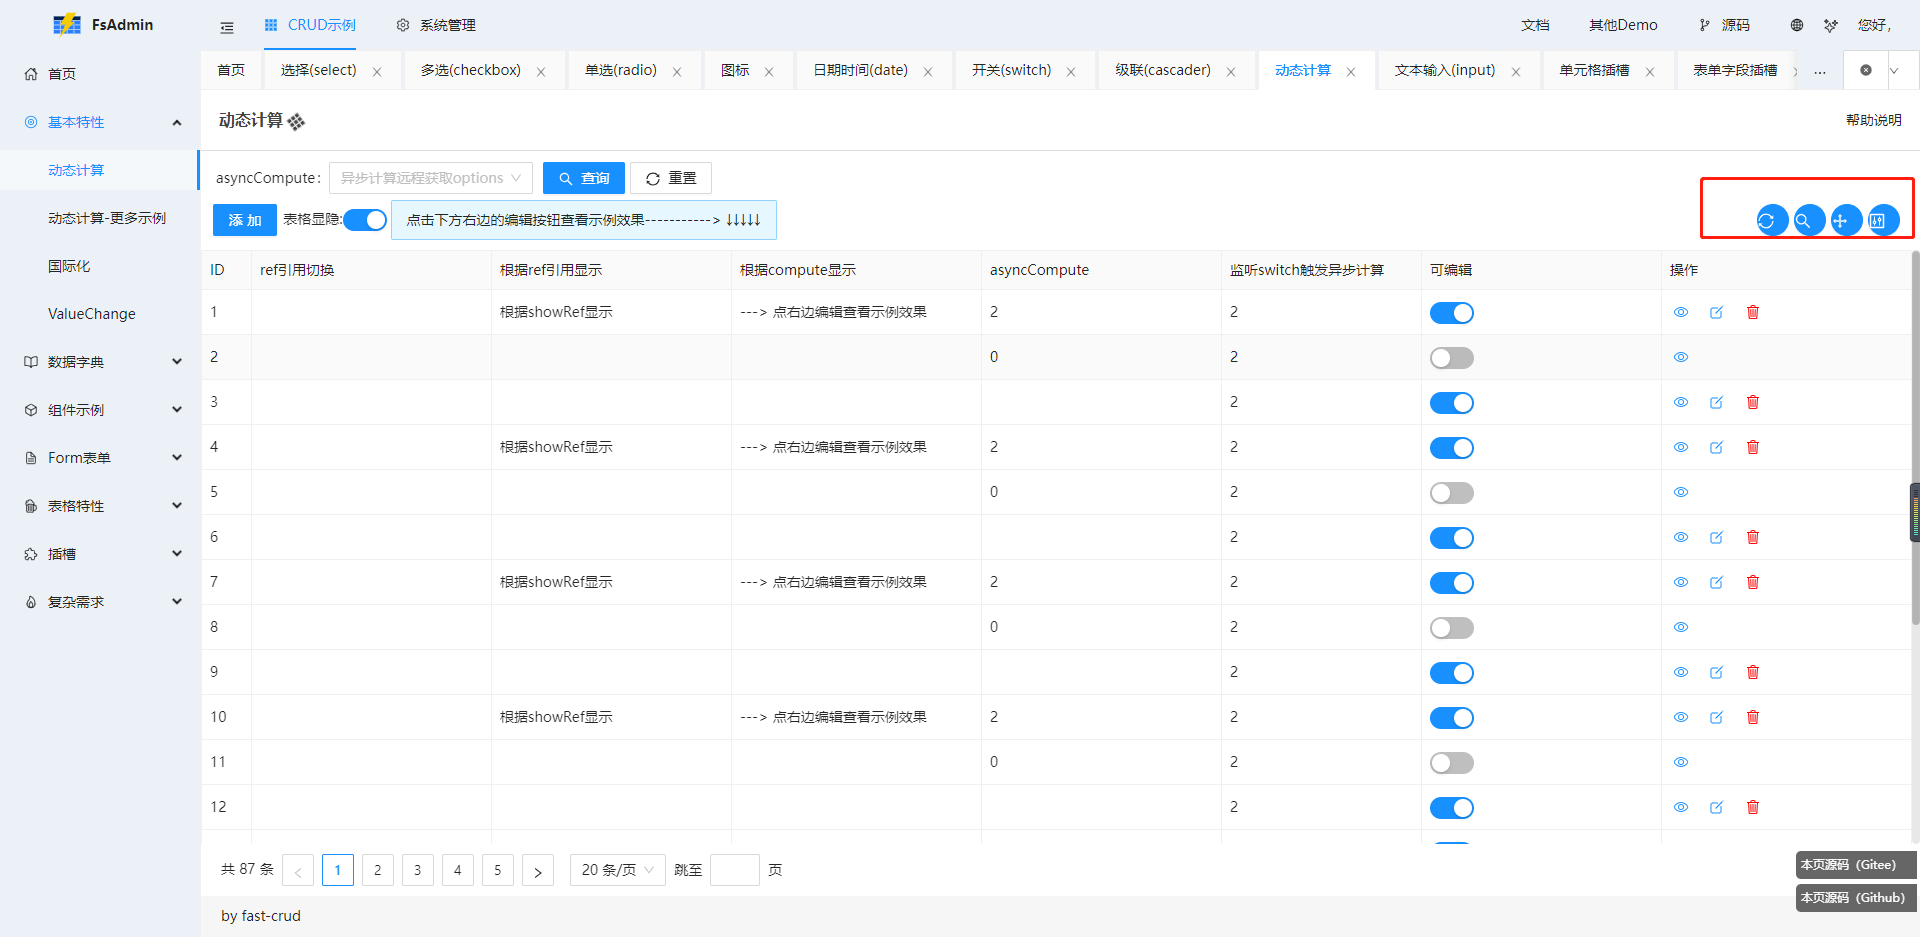Open the asyncCompute options dropdown
This screenshot has width=1920, height=937.
(x=431, y=178)
